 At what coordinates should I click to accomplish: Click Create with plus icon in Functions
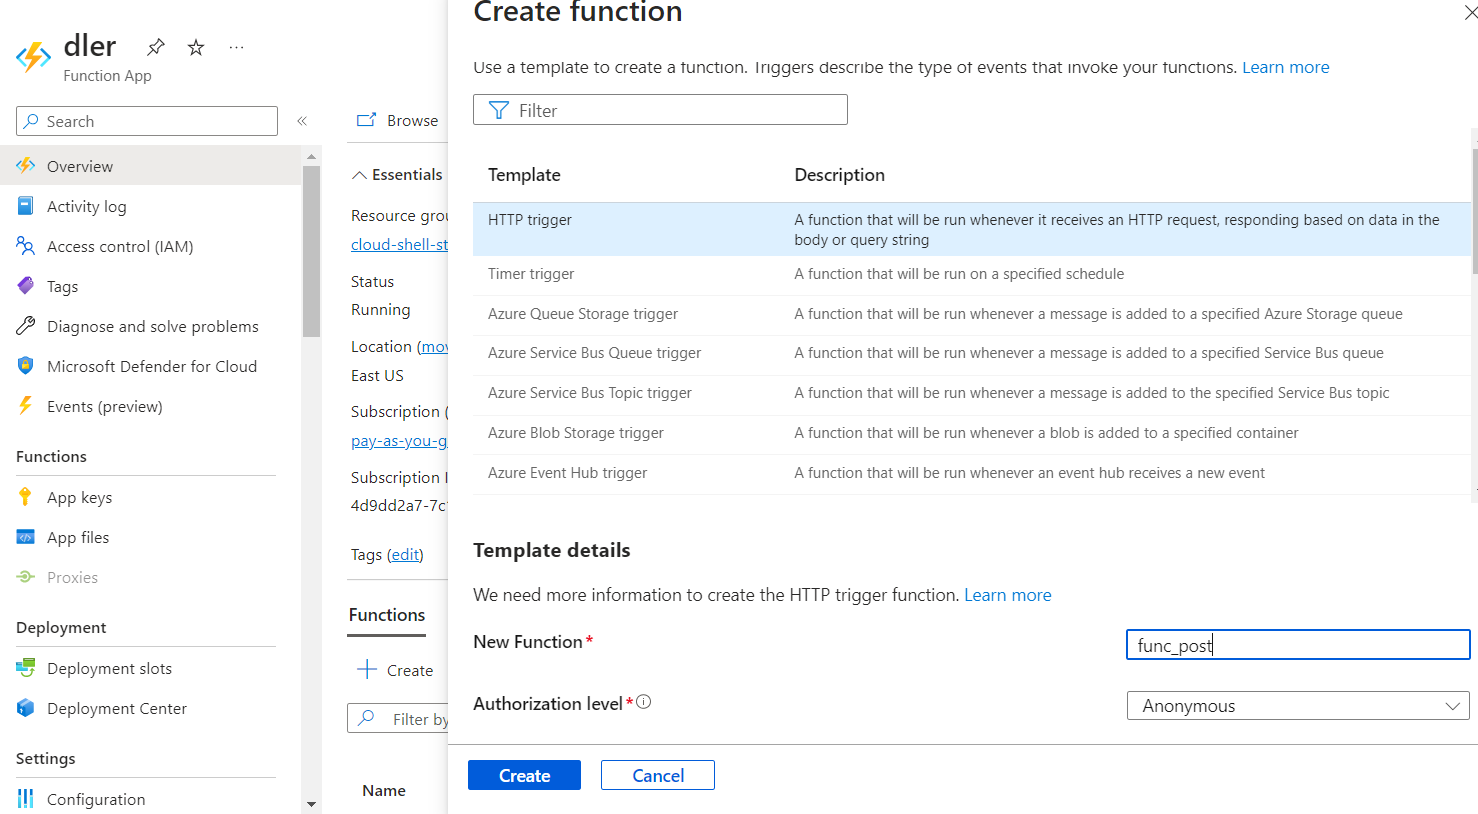coord(395,670)
